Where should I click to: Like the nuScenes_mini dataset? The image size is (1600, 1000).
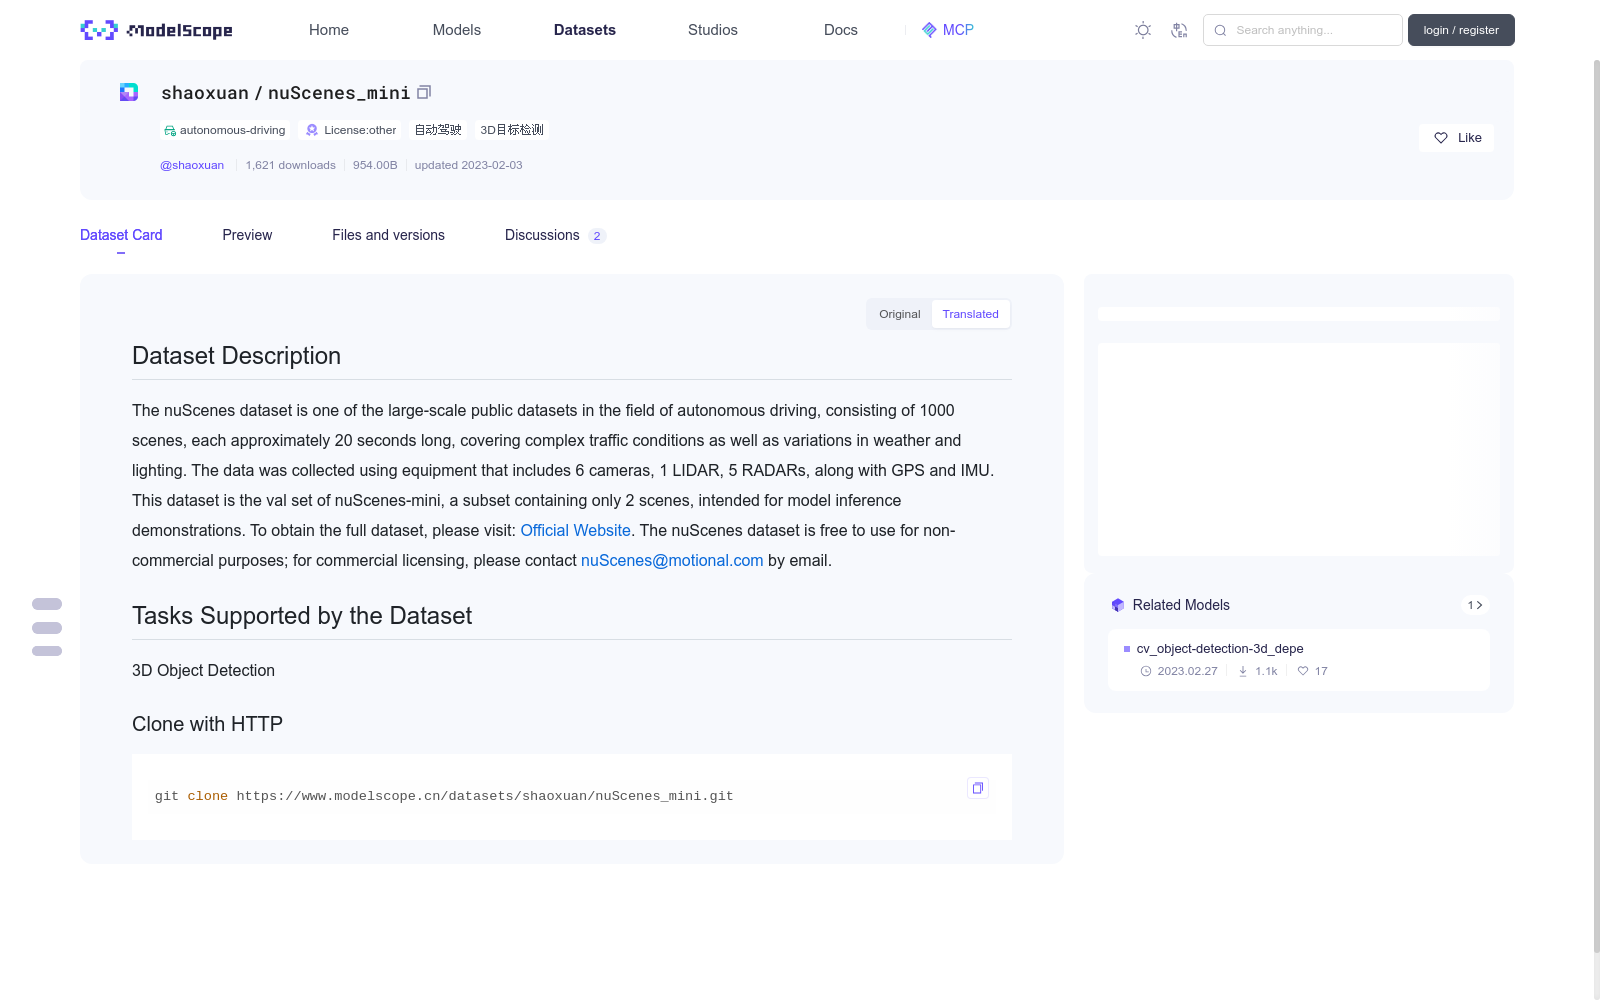(x=1456, y=138)
